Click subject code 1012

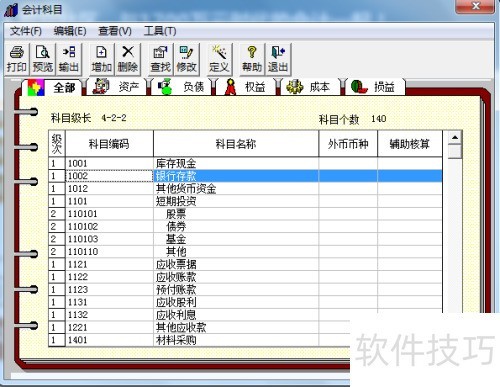tap(78, 189)
